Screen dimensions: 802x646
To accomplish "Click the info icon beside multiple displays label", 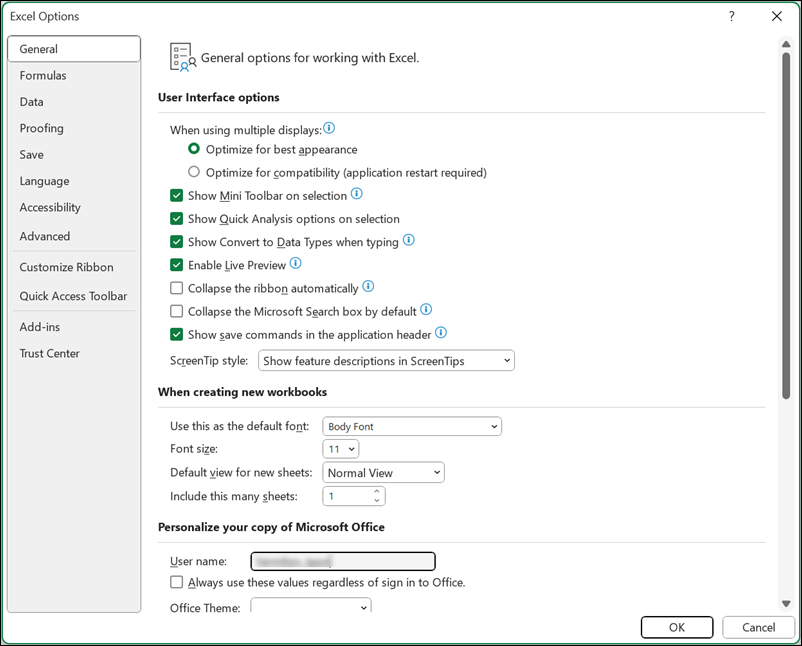I will 329,128.
